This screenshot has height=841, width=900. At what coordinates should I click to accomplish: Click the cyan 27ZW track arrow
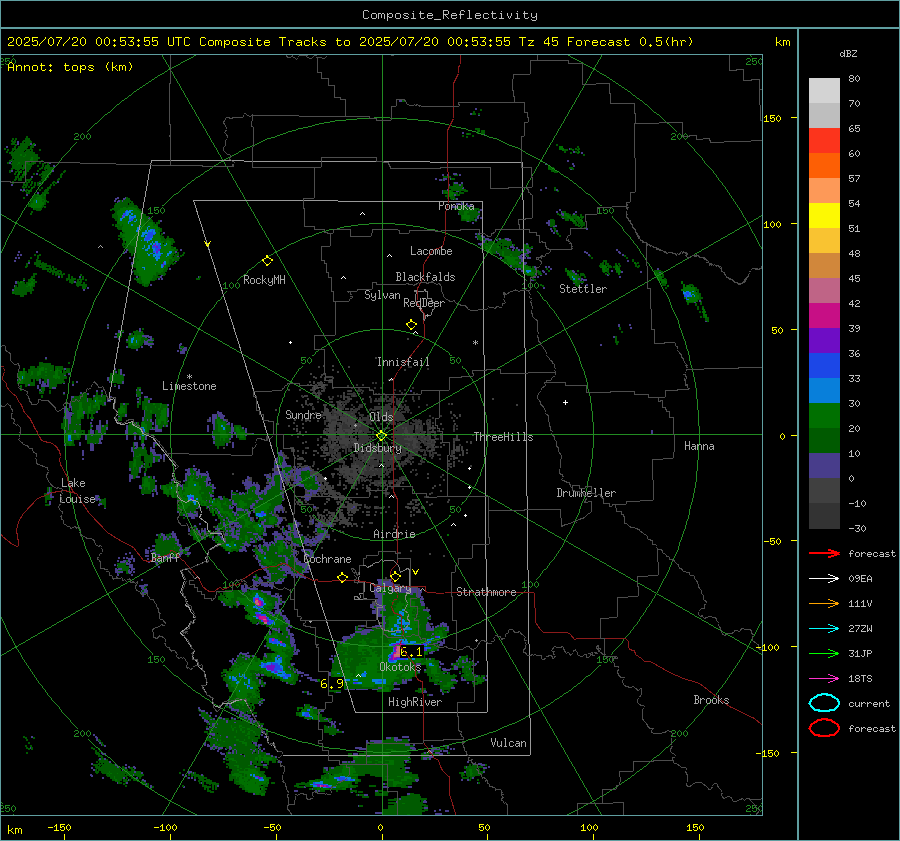824,629
